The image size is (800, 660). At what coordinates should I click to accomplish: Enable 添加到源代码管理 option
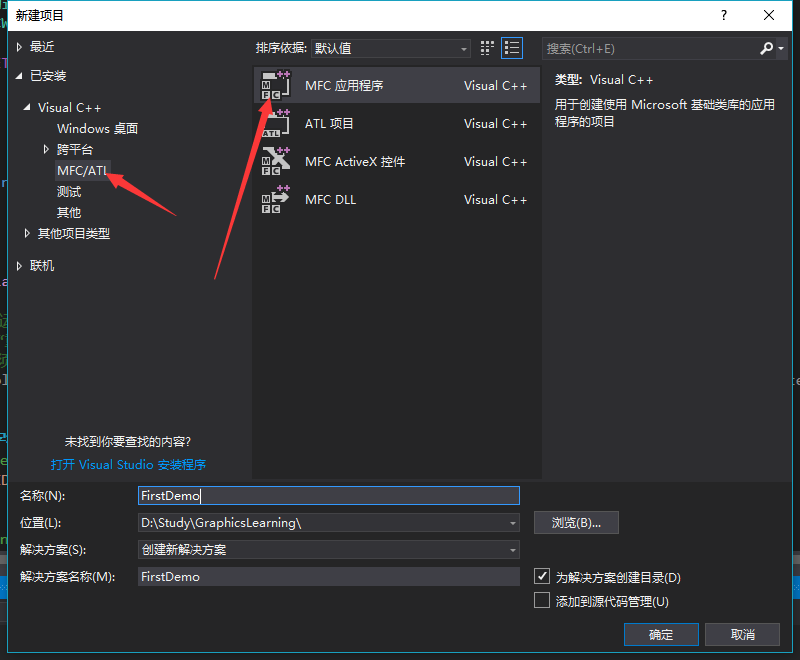[542, 600]
